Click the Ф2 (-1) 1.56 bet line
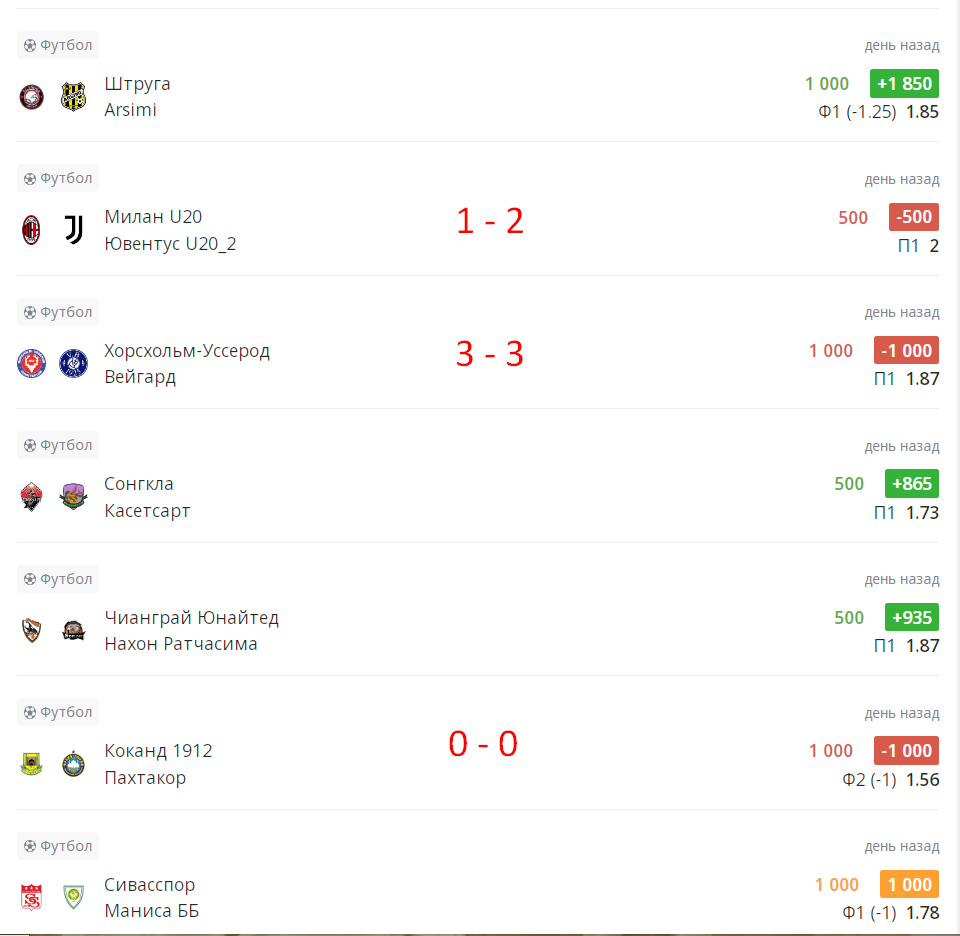The width and height of the screenshot is (960, 936). click(x=890, y=779)
